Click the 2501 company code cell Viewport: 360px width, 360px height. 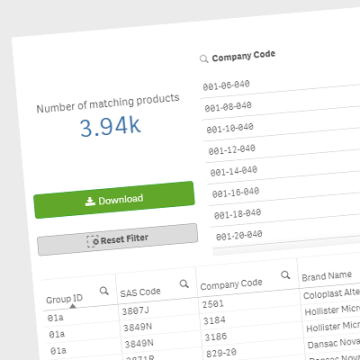point(213,304)
